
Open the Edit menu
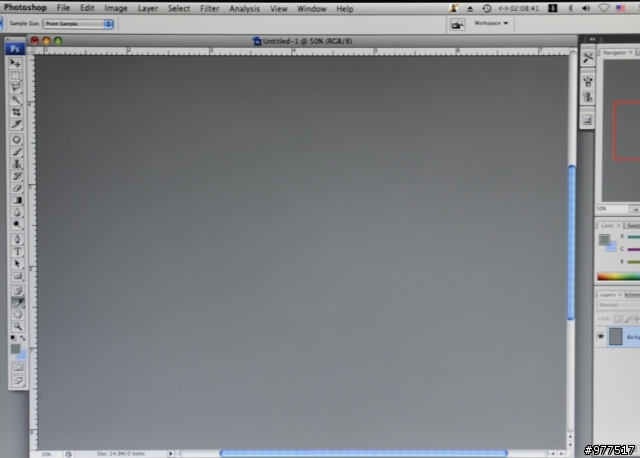(87, 8)
